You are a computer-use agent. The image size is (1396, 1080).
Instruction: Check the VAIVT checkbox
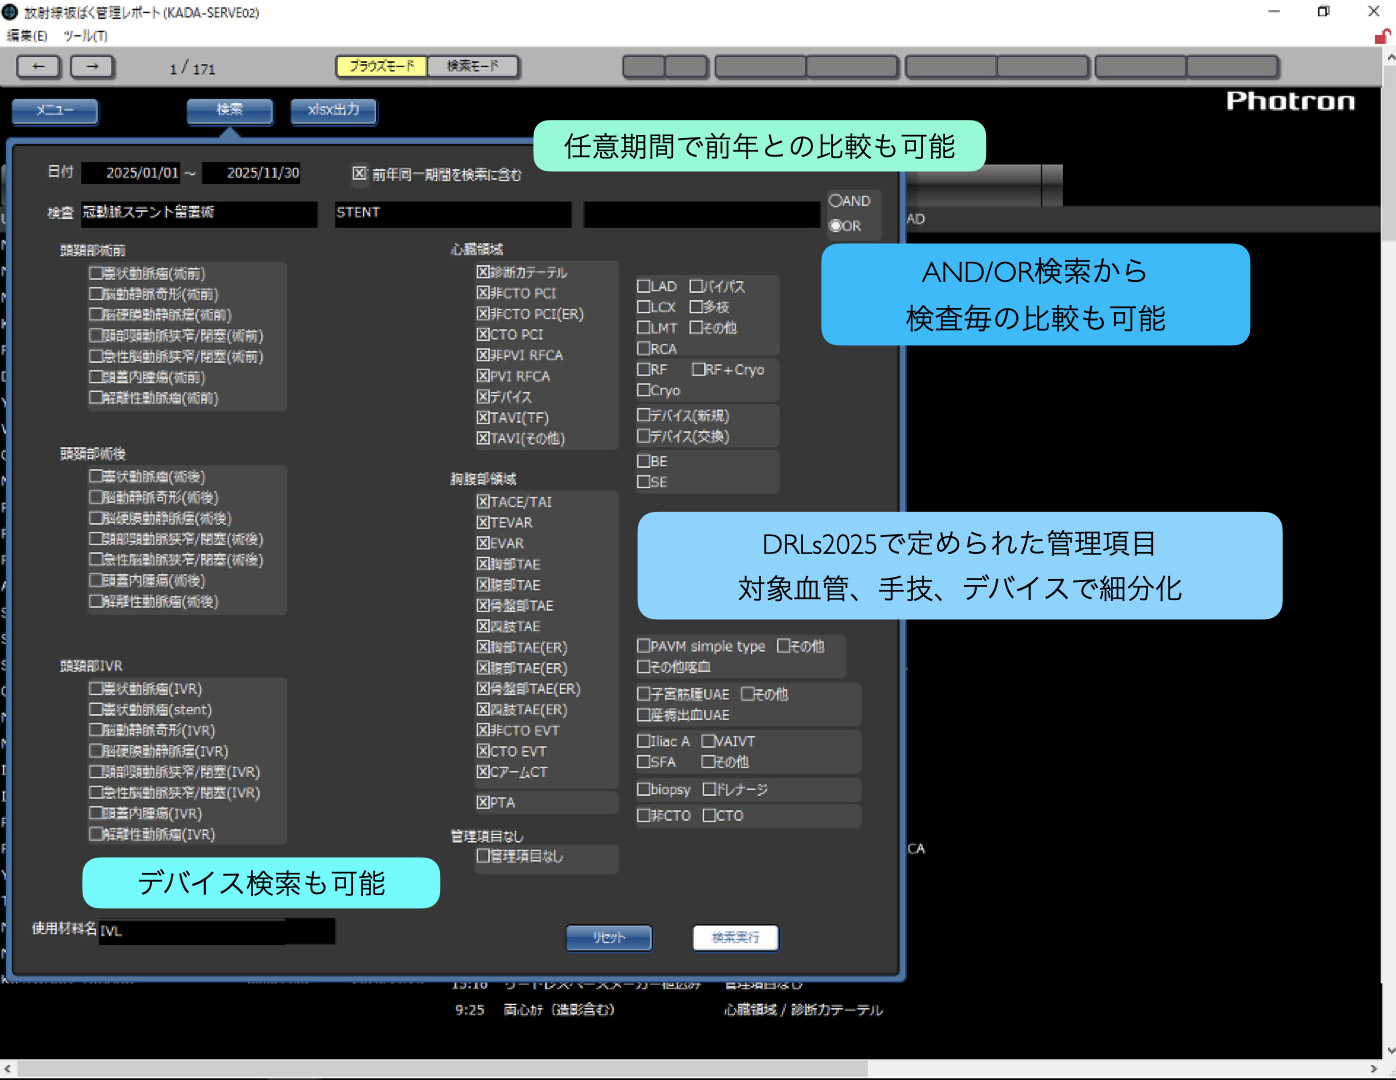[x=708, y=741]
